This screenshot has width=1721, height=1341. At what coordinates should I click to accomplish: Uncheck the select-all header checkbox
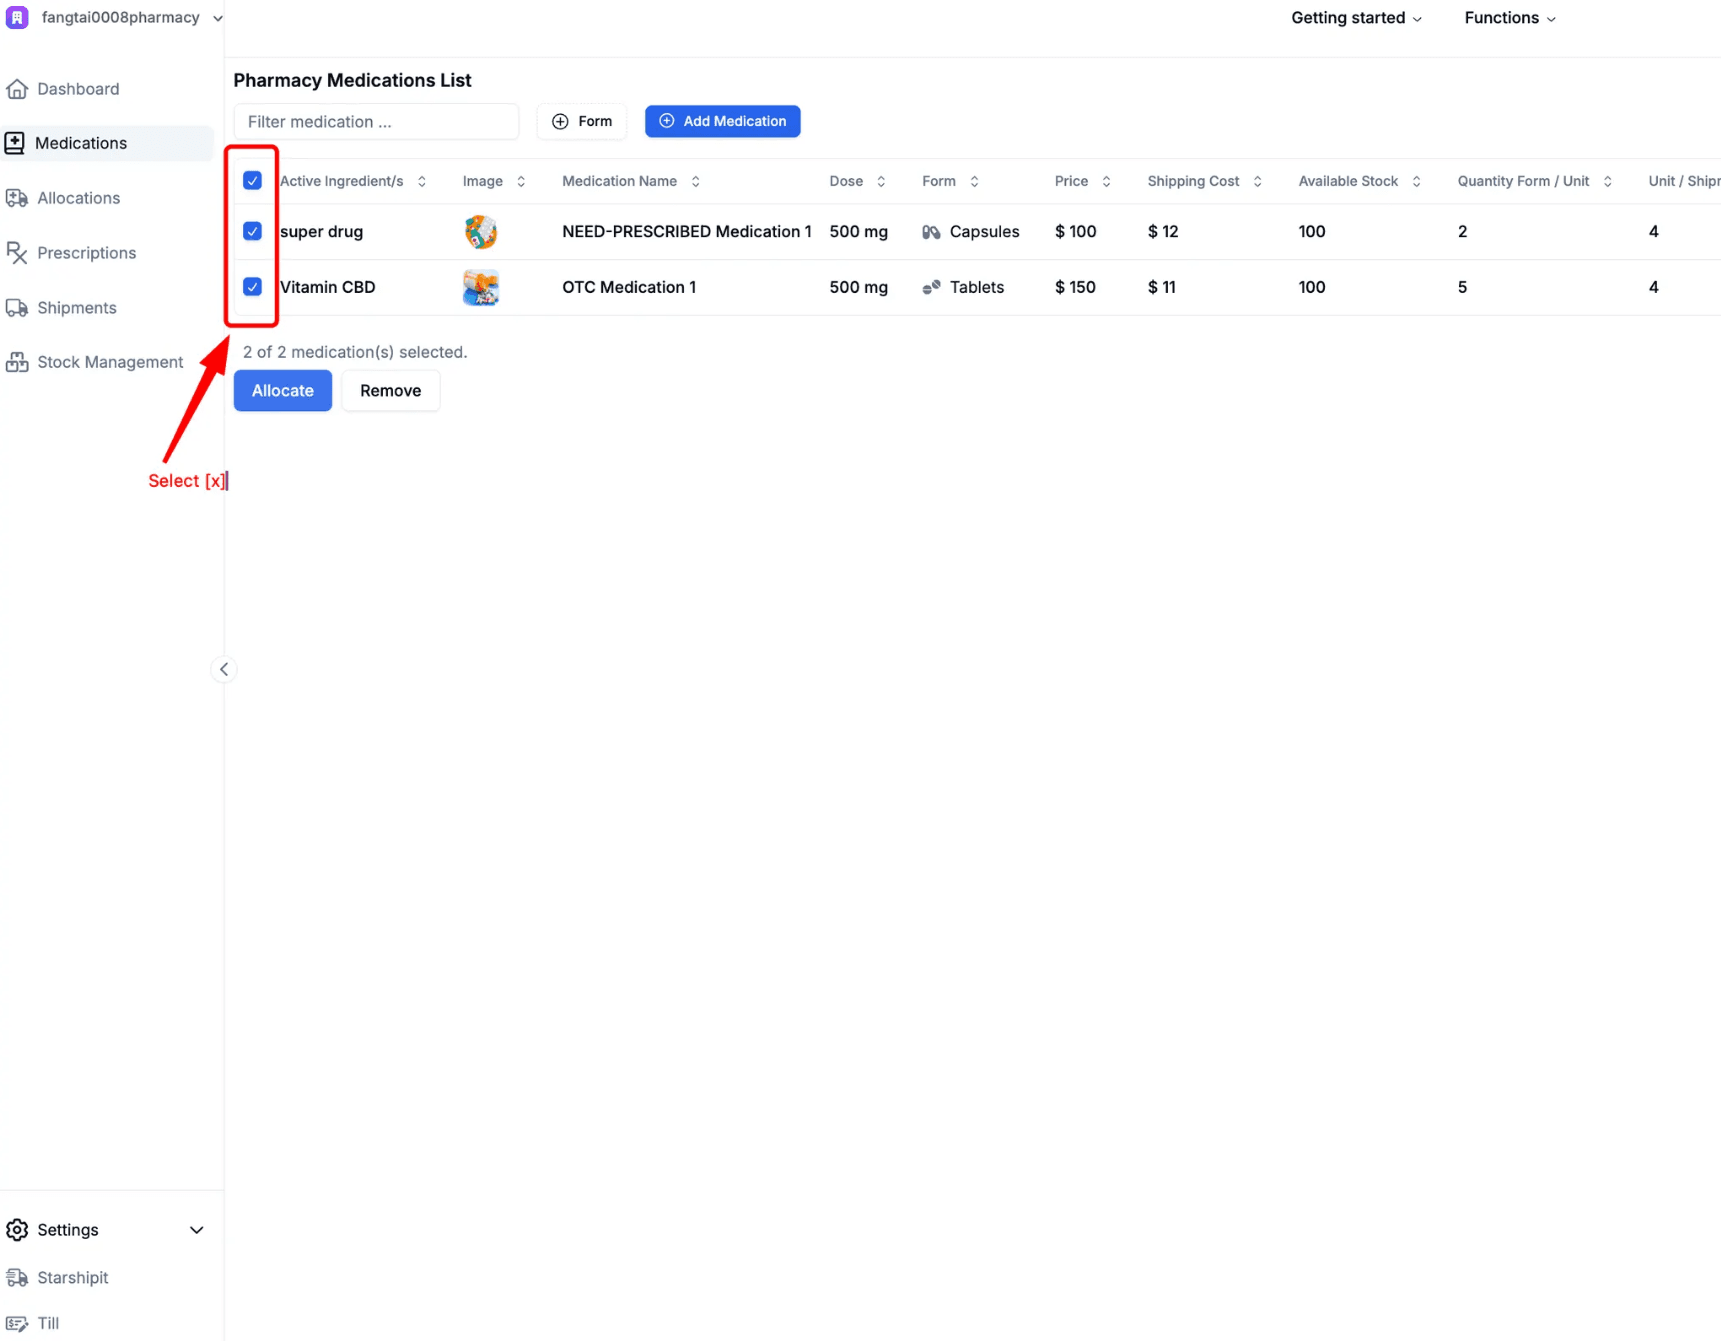point(253,181)
